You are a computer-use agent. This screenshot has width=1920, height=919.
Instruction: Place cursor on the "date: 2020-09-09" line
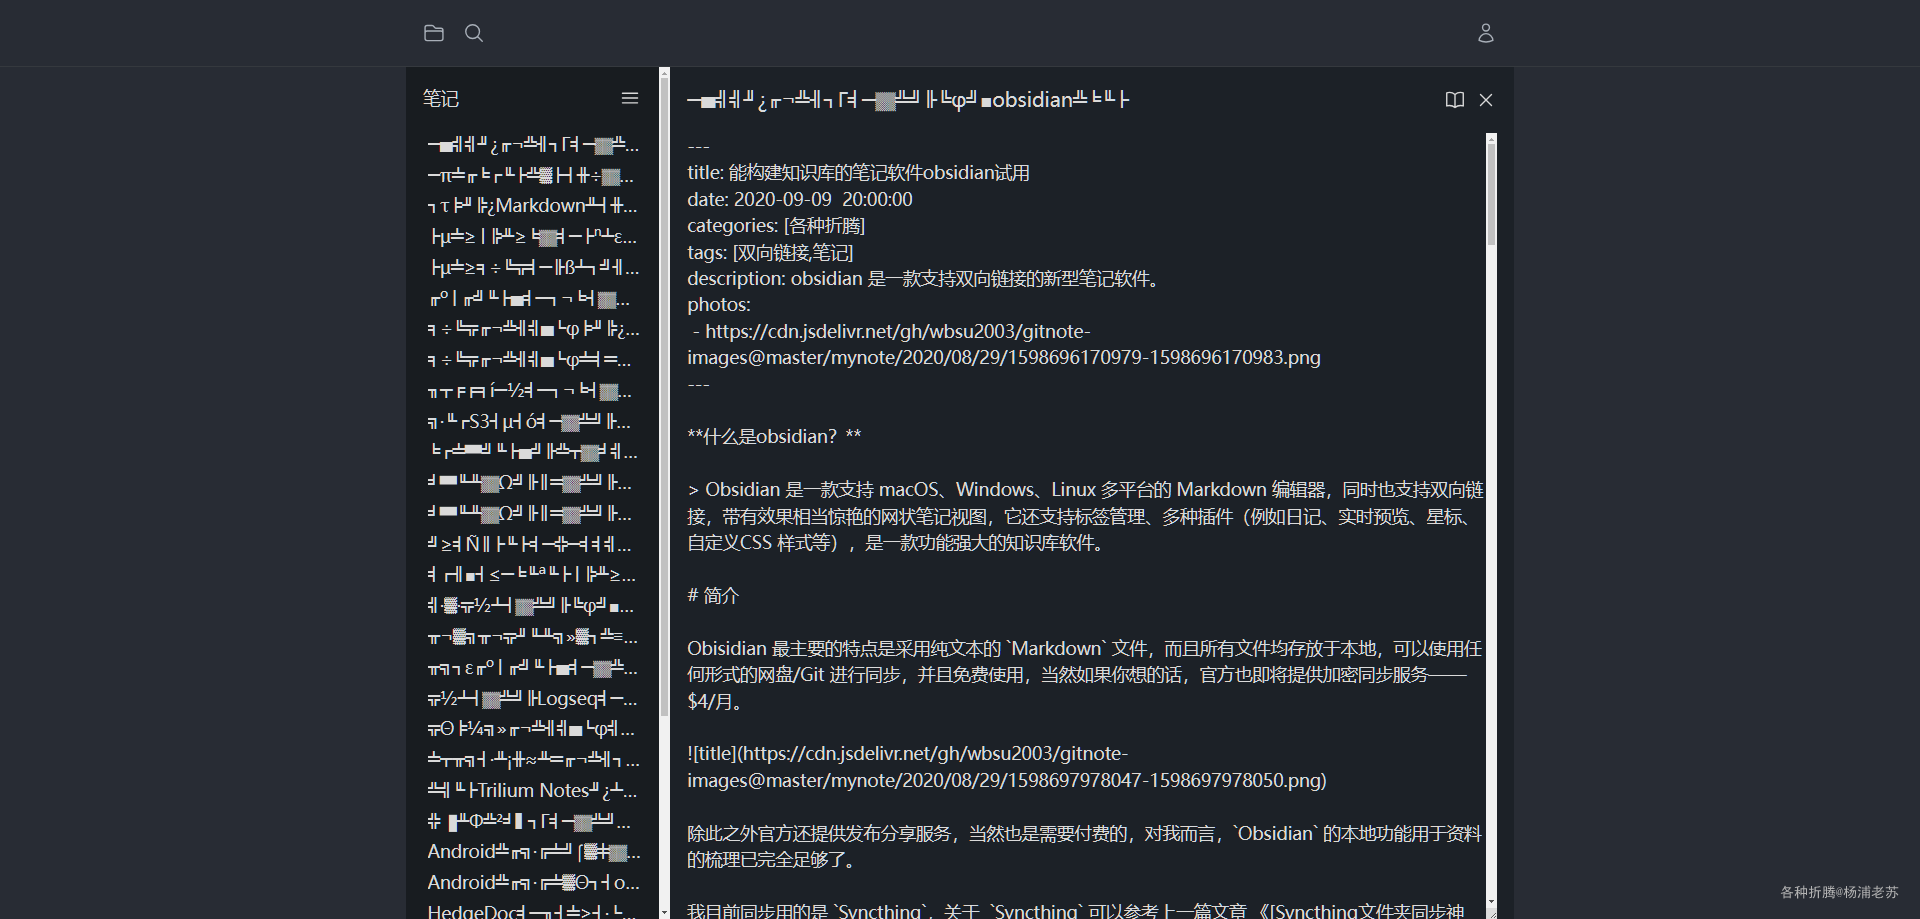(x=800, y=200)
